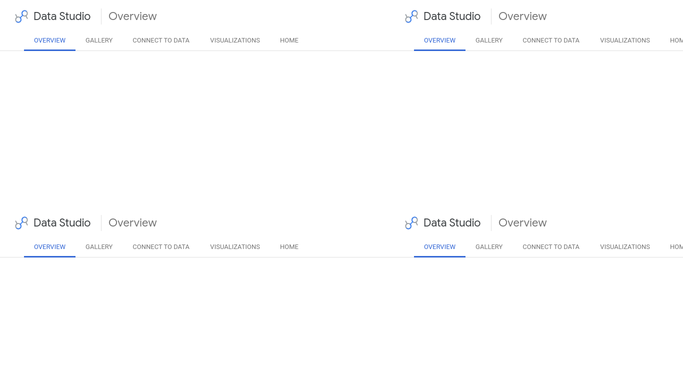Click the 'Overview' heading in bottom-left panel
Viewport: 683px width, 384px height.
[x=132, y=223]
